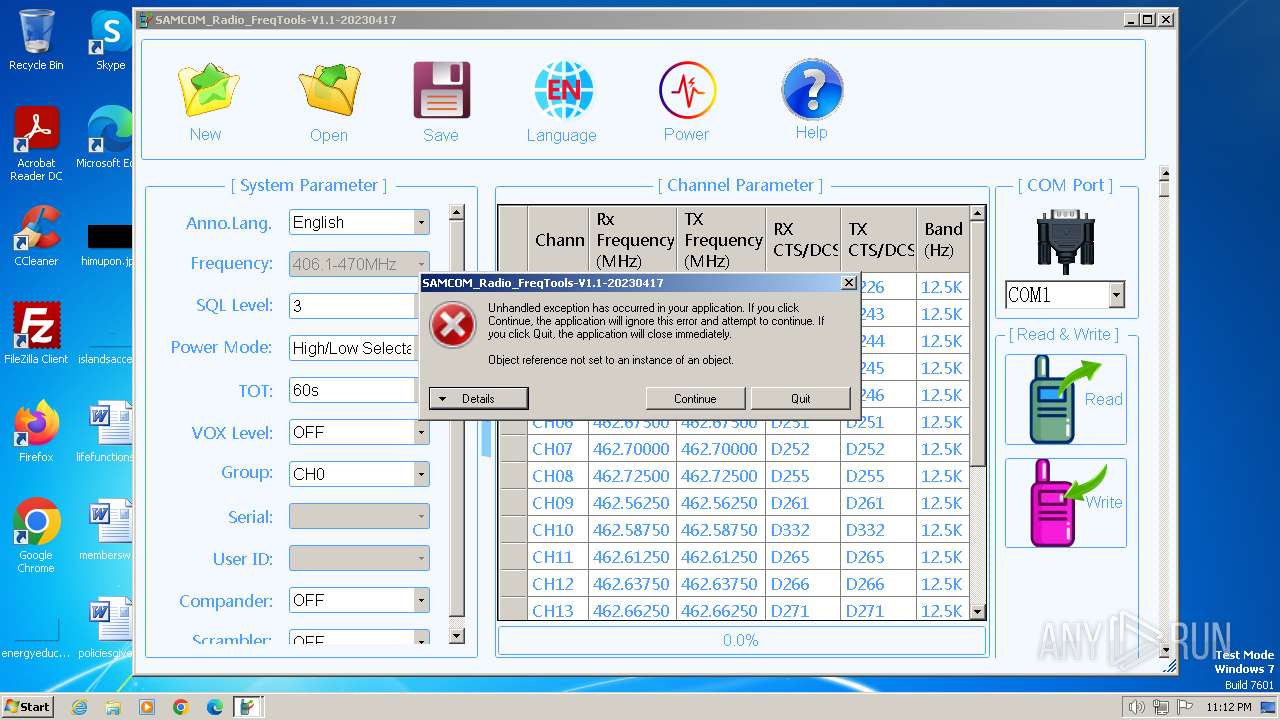Open the lifefunctions Word document on desktop
Viewport: 1280px width, 720px height.
point(105,432)
